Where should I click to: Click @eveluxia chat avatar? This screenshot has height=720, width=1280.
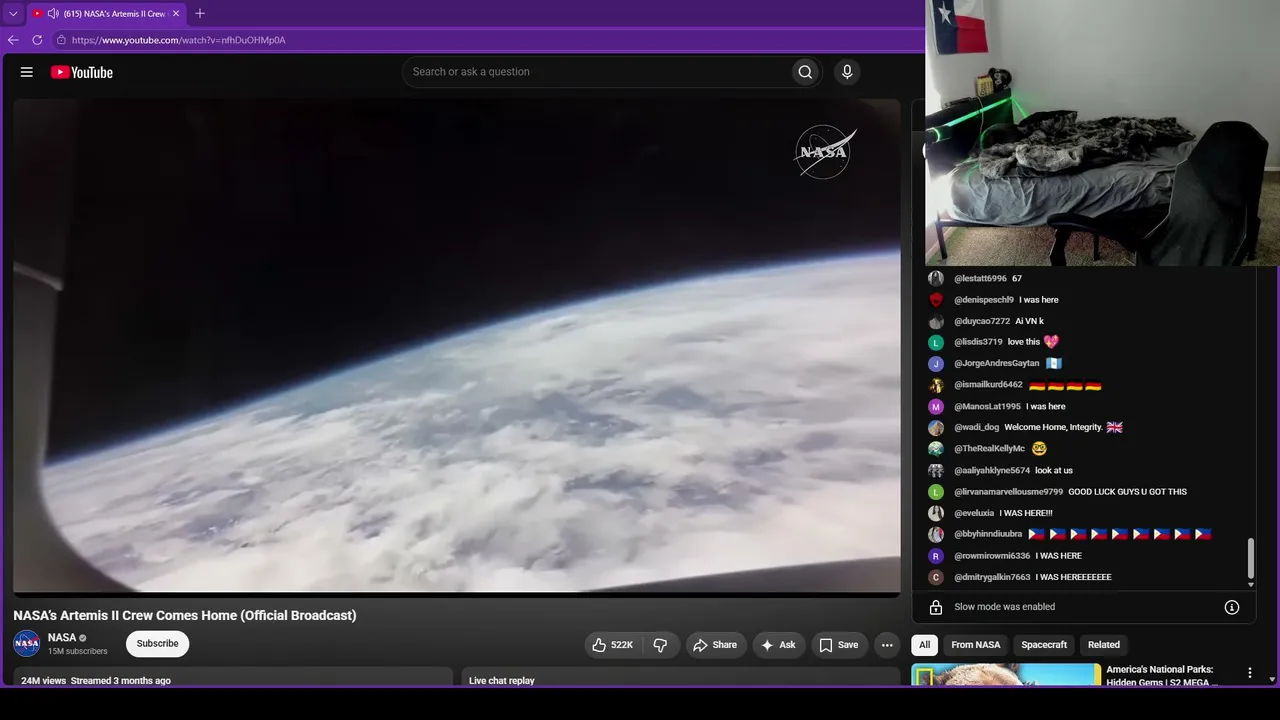click(936, 513)
